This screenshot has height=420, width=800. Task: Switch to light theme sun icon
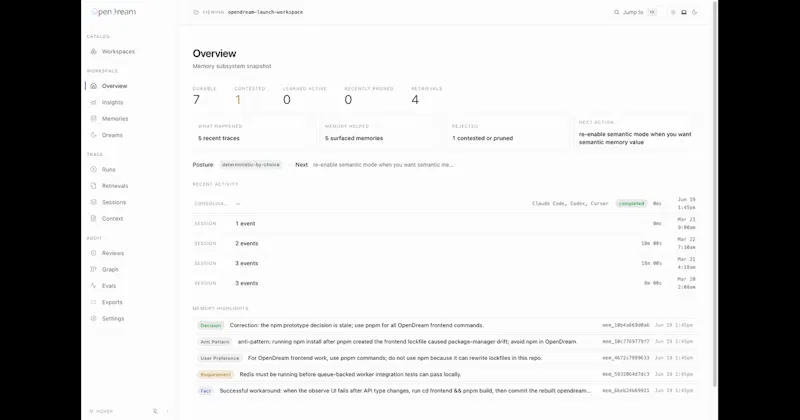(673, 12)
